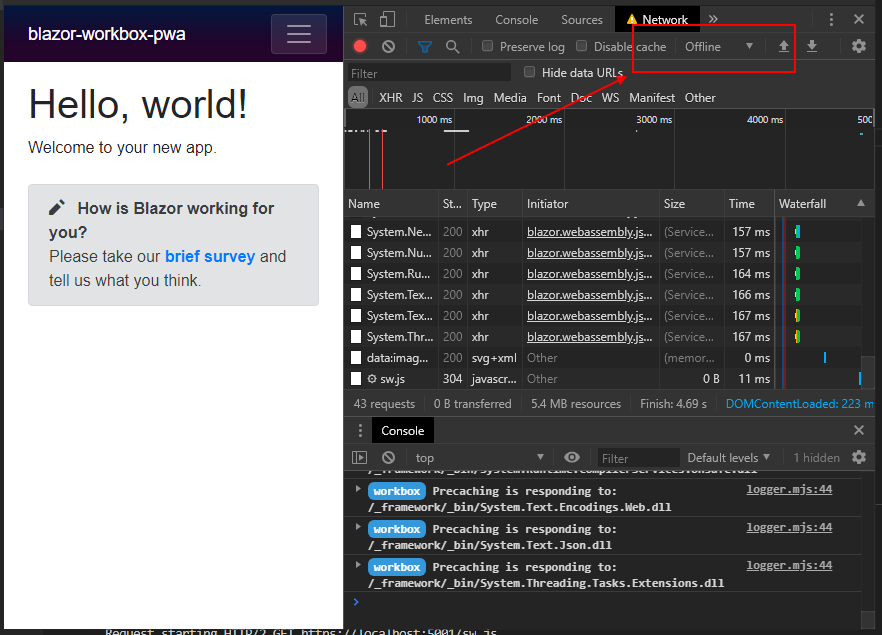Viewport: 882px width, 635px height.
Task: Select the System.Nu... row file icon
Action: point(356,253)
